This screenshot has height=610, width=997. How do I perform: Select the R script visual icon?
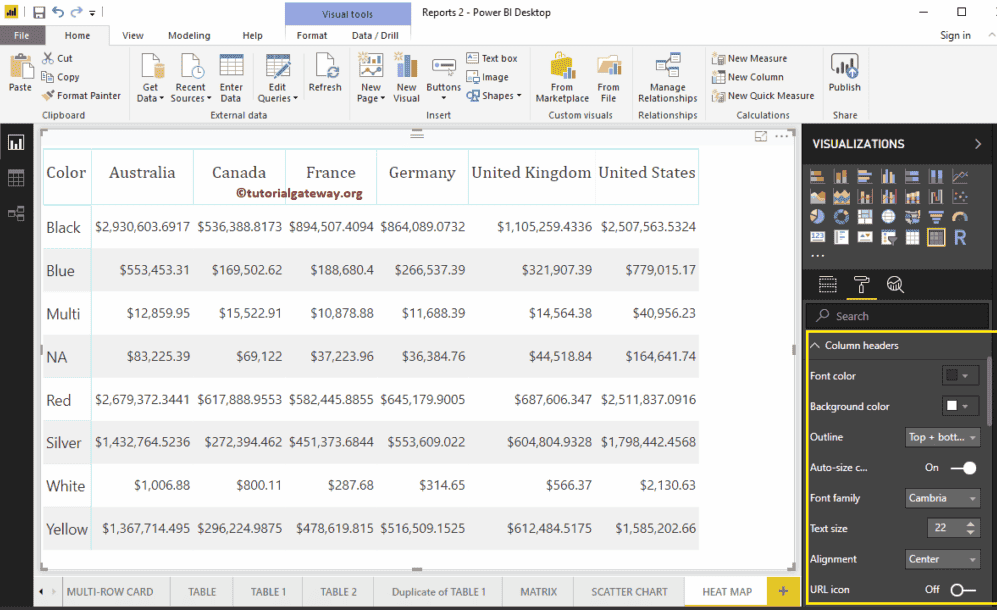961,237
